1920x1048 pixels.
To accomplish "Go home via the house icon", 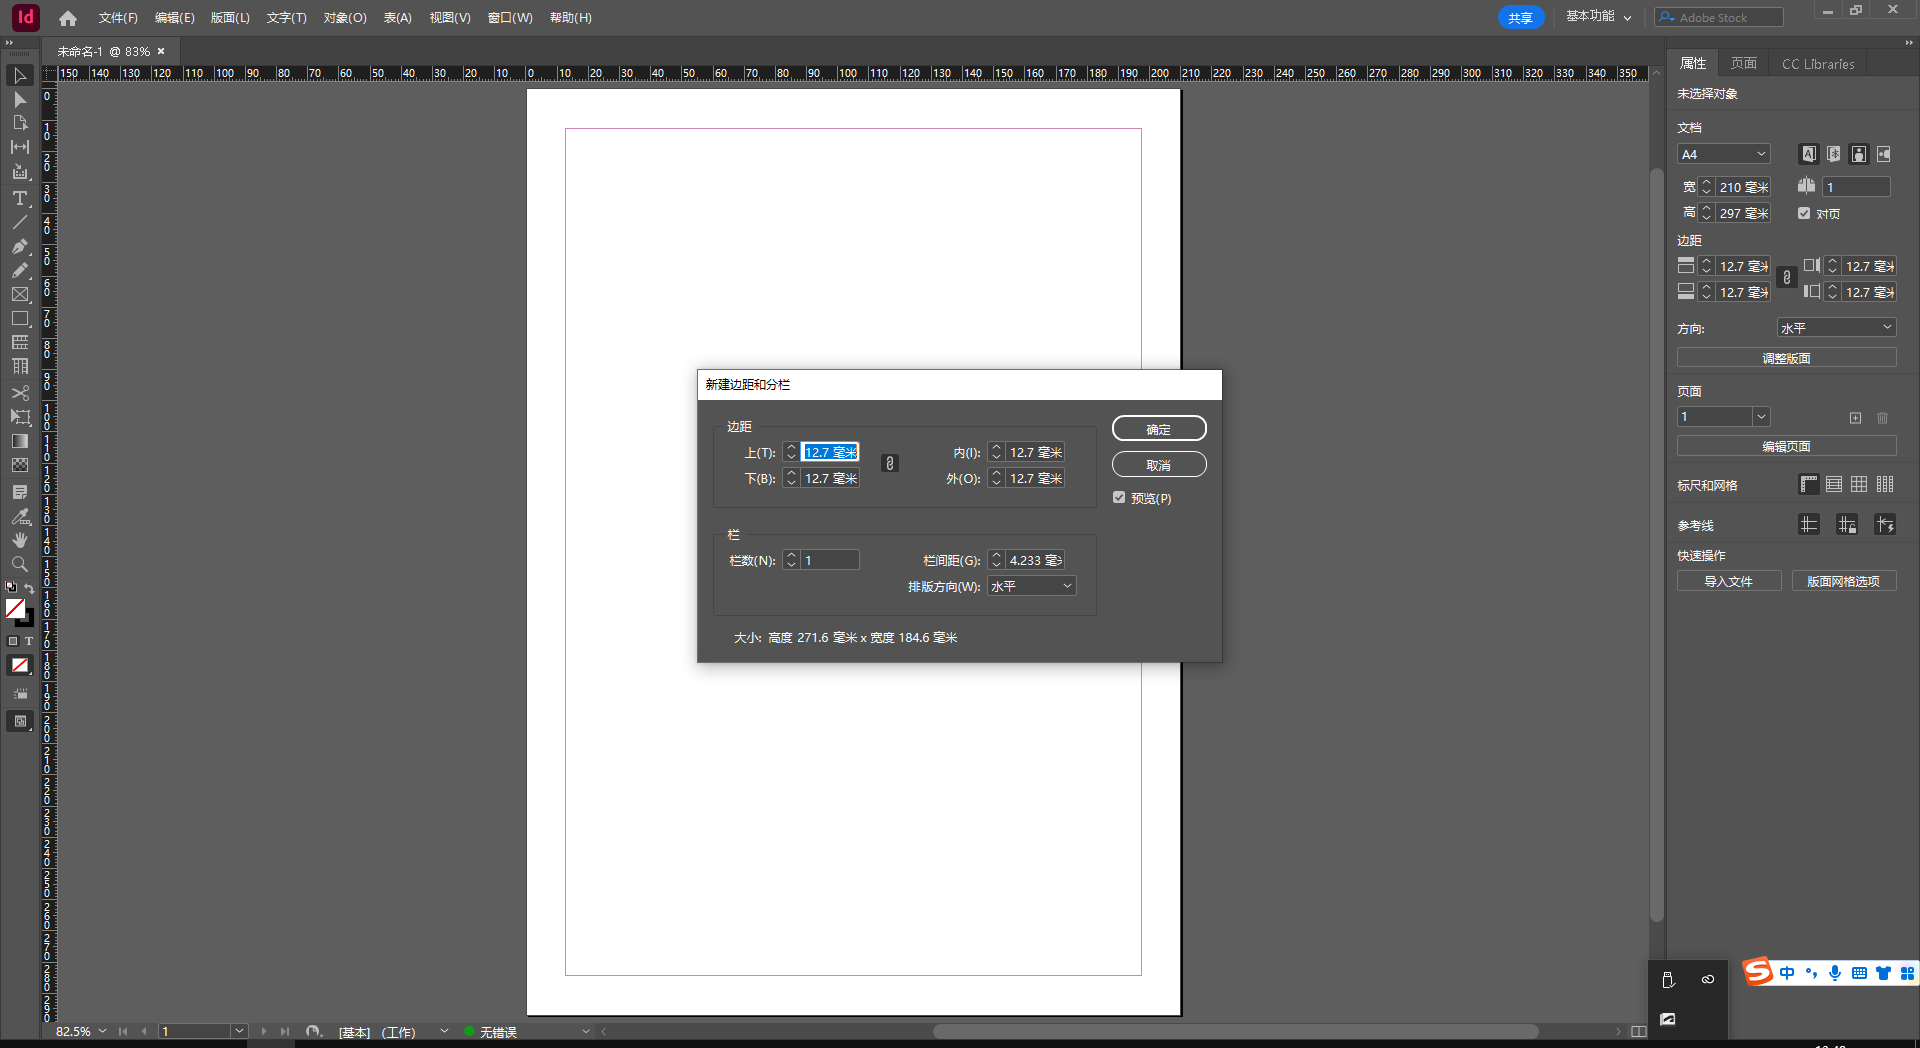I will click(68, 18).
